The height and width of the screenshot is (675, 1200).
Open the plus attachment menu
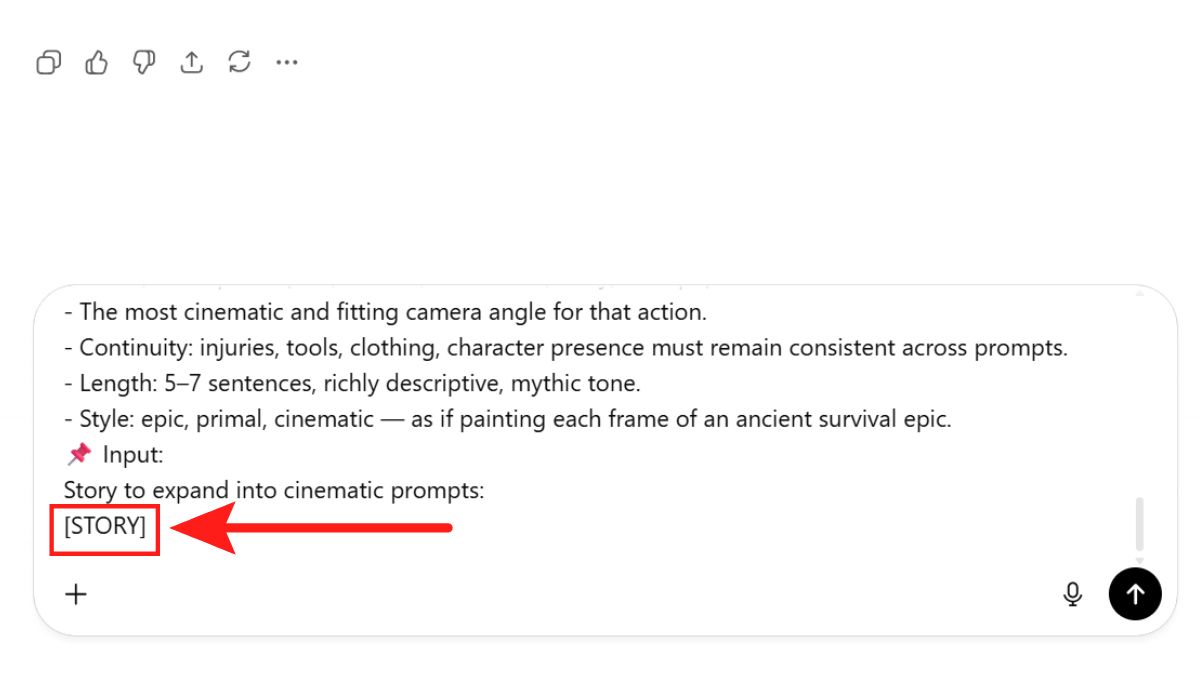tap(76, 594)
